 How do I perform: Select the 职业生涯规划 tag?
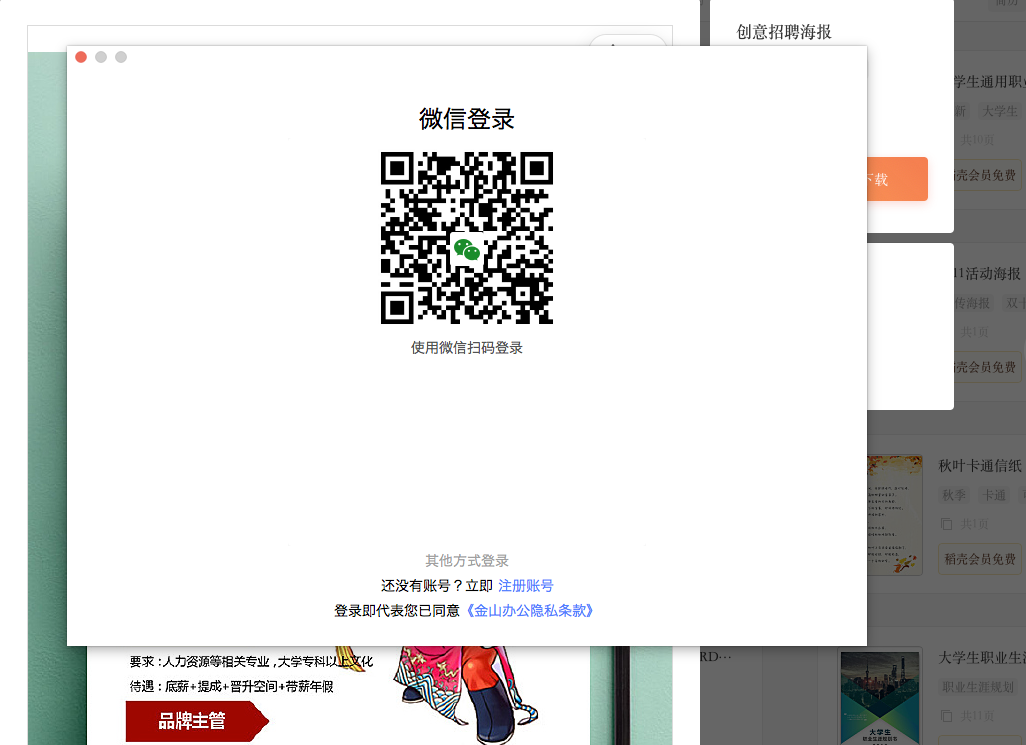(978, 687)
